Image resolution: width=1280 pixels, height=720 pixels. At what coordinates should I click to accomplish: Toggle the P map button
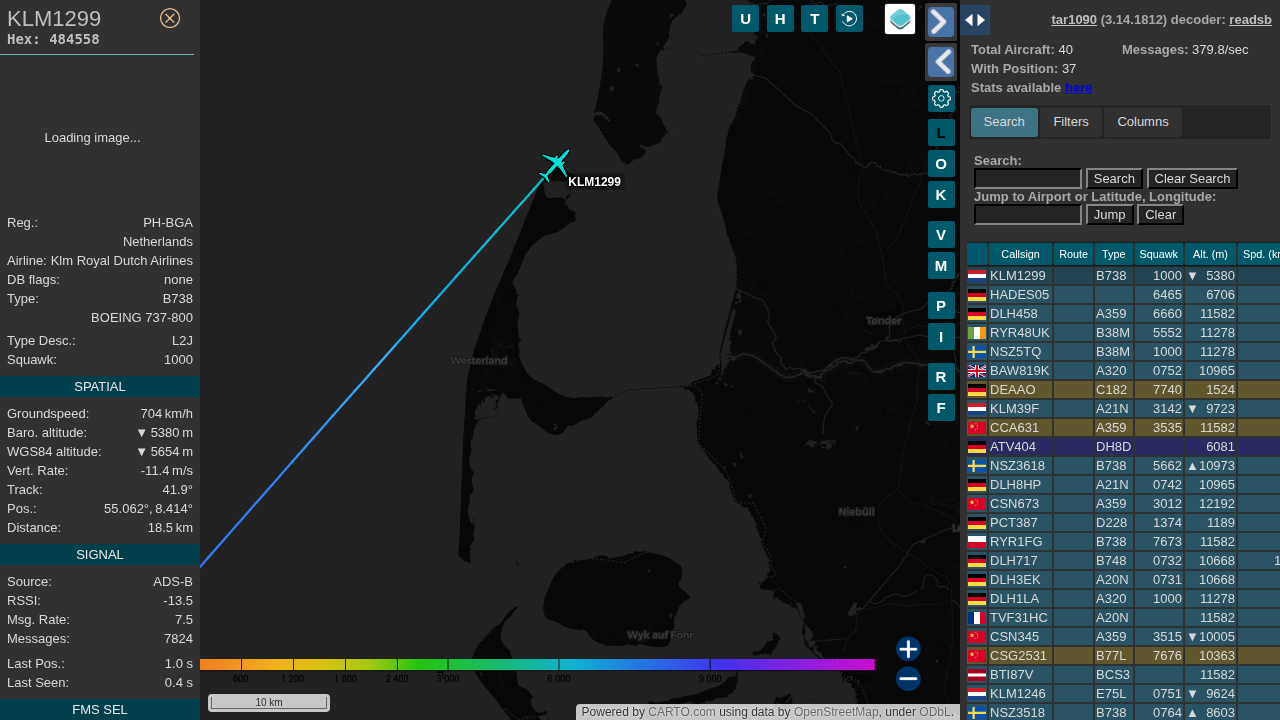coord(941,306)
